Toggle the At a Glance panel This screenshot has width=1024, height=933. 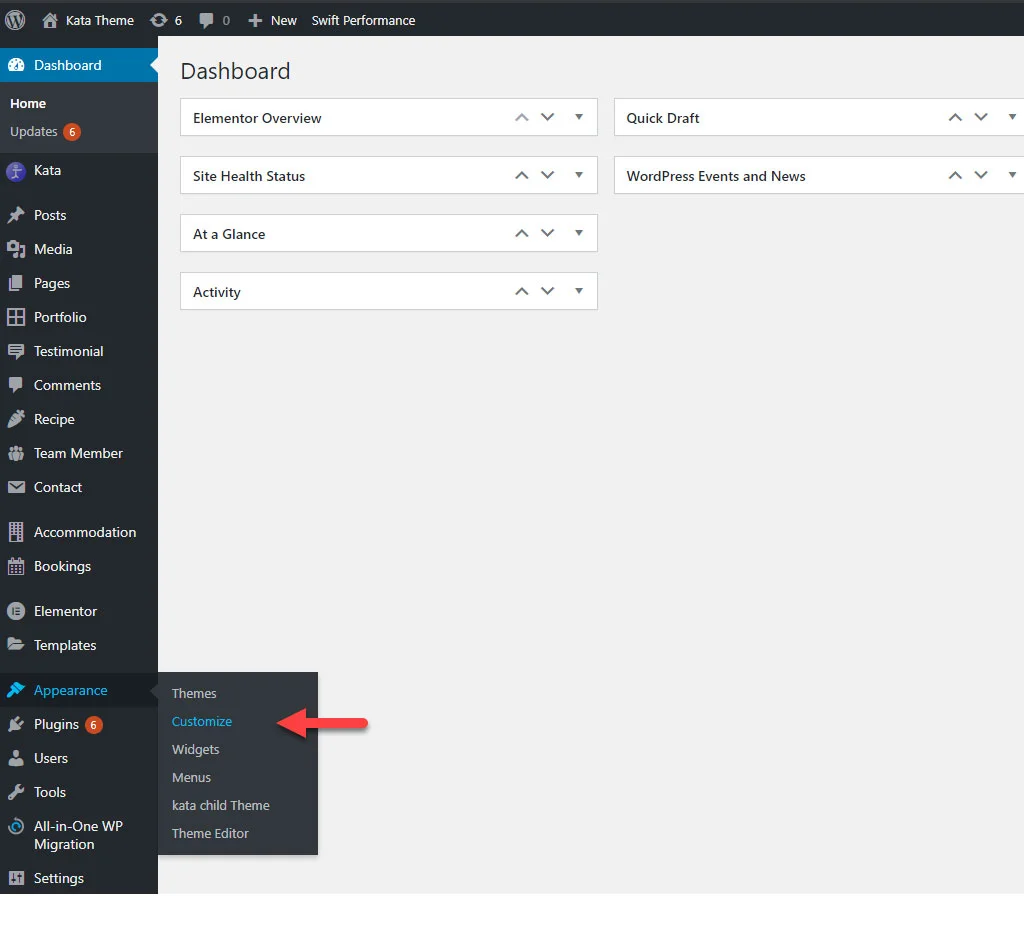pos(579,233)
